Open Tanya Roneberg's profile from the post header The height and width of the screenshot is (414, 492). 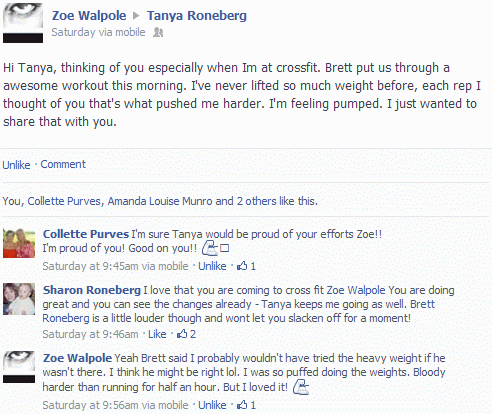(x=197, y=15)
